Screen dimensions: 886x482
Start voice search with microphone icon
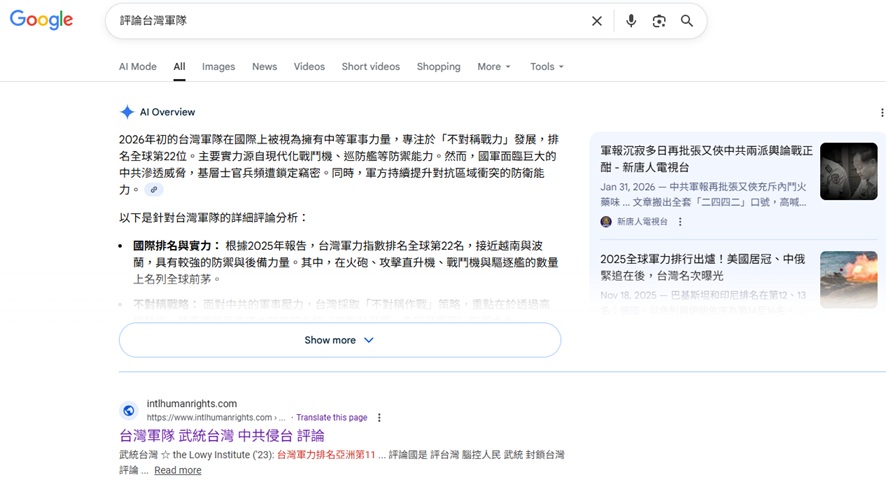pos(631,21)
